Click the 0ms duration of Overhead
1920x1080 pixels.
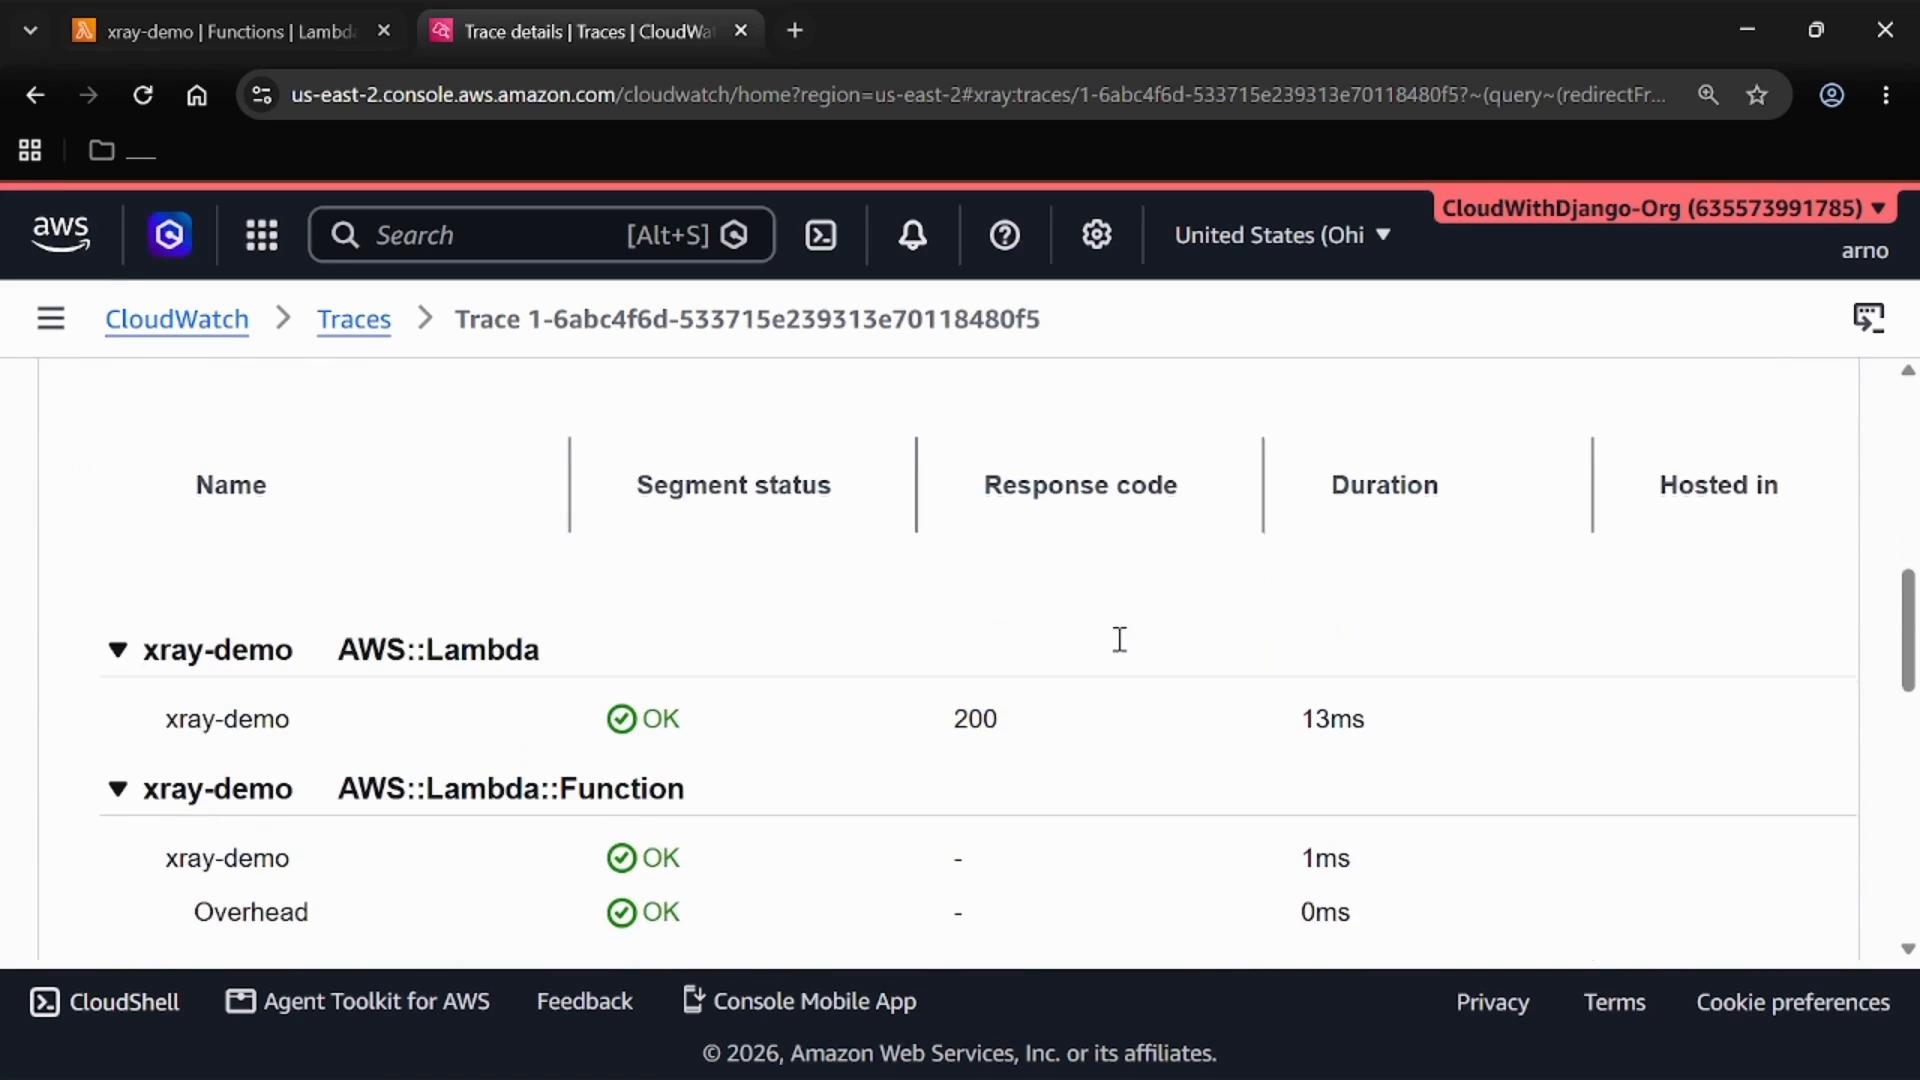[1326, 912]
